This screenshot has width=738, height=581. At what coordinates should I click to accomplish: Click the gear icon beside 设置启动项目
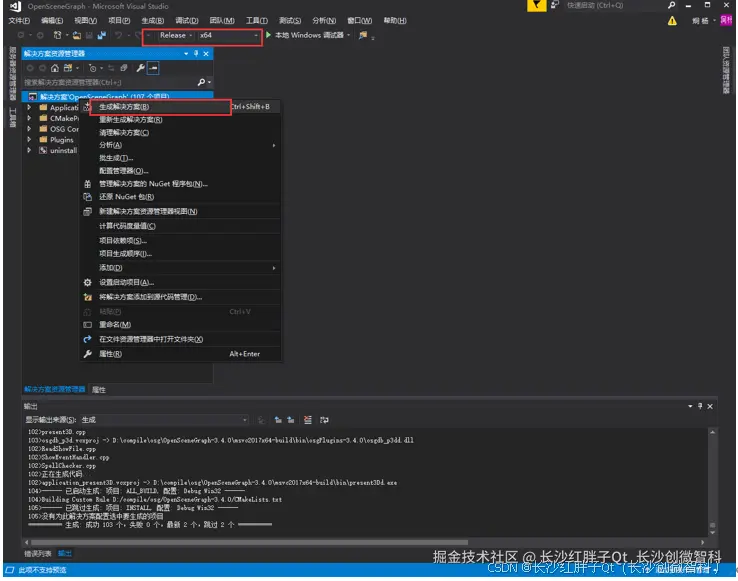[x=88, y=282]
